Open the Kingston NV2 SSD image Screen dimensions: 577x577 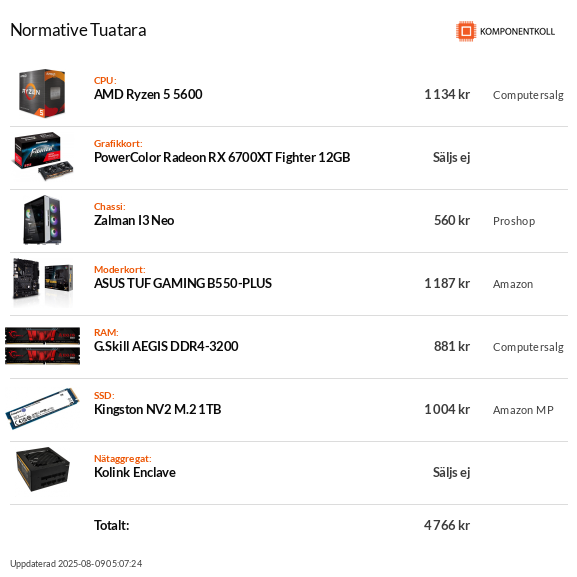click(x=42, y=408)
